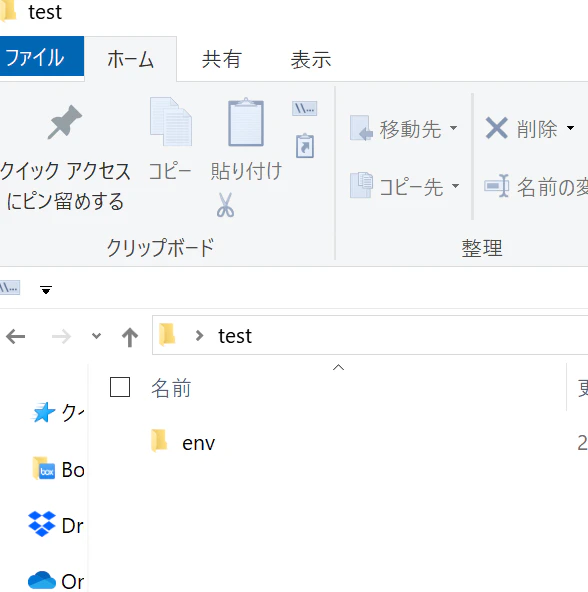Go back with the left arrow
The image size is (588, 592).
[x=15, y=336]
